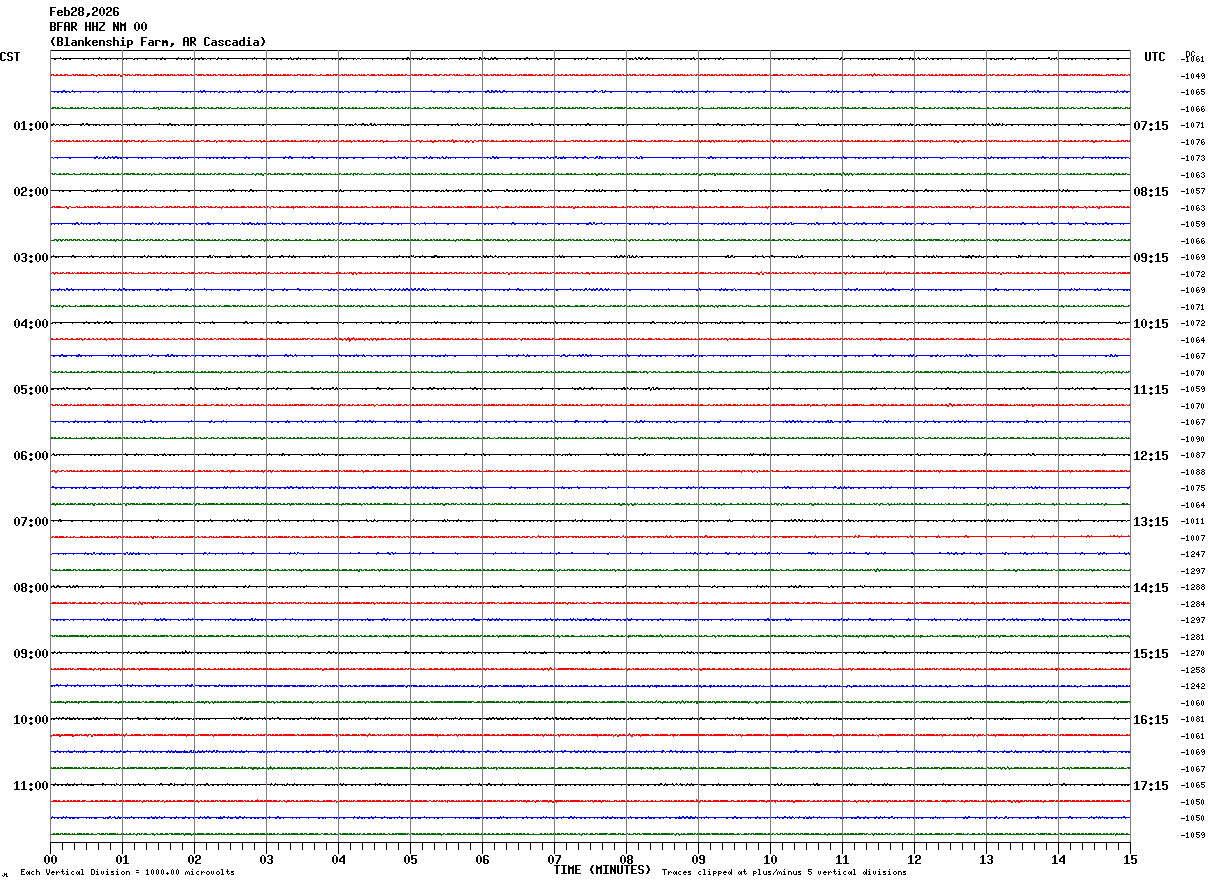Select the 08:00 CST row label
Screen dimensions: 1210x886
click(31, 587)
